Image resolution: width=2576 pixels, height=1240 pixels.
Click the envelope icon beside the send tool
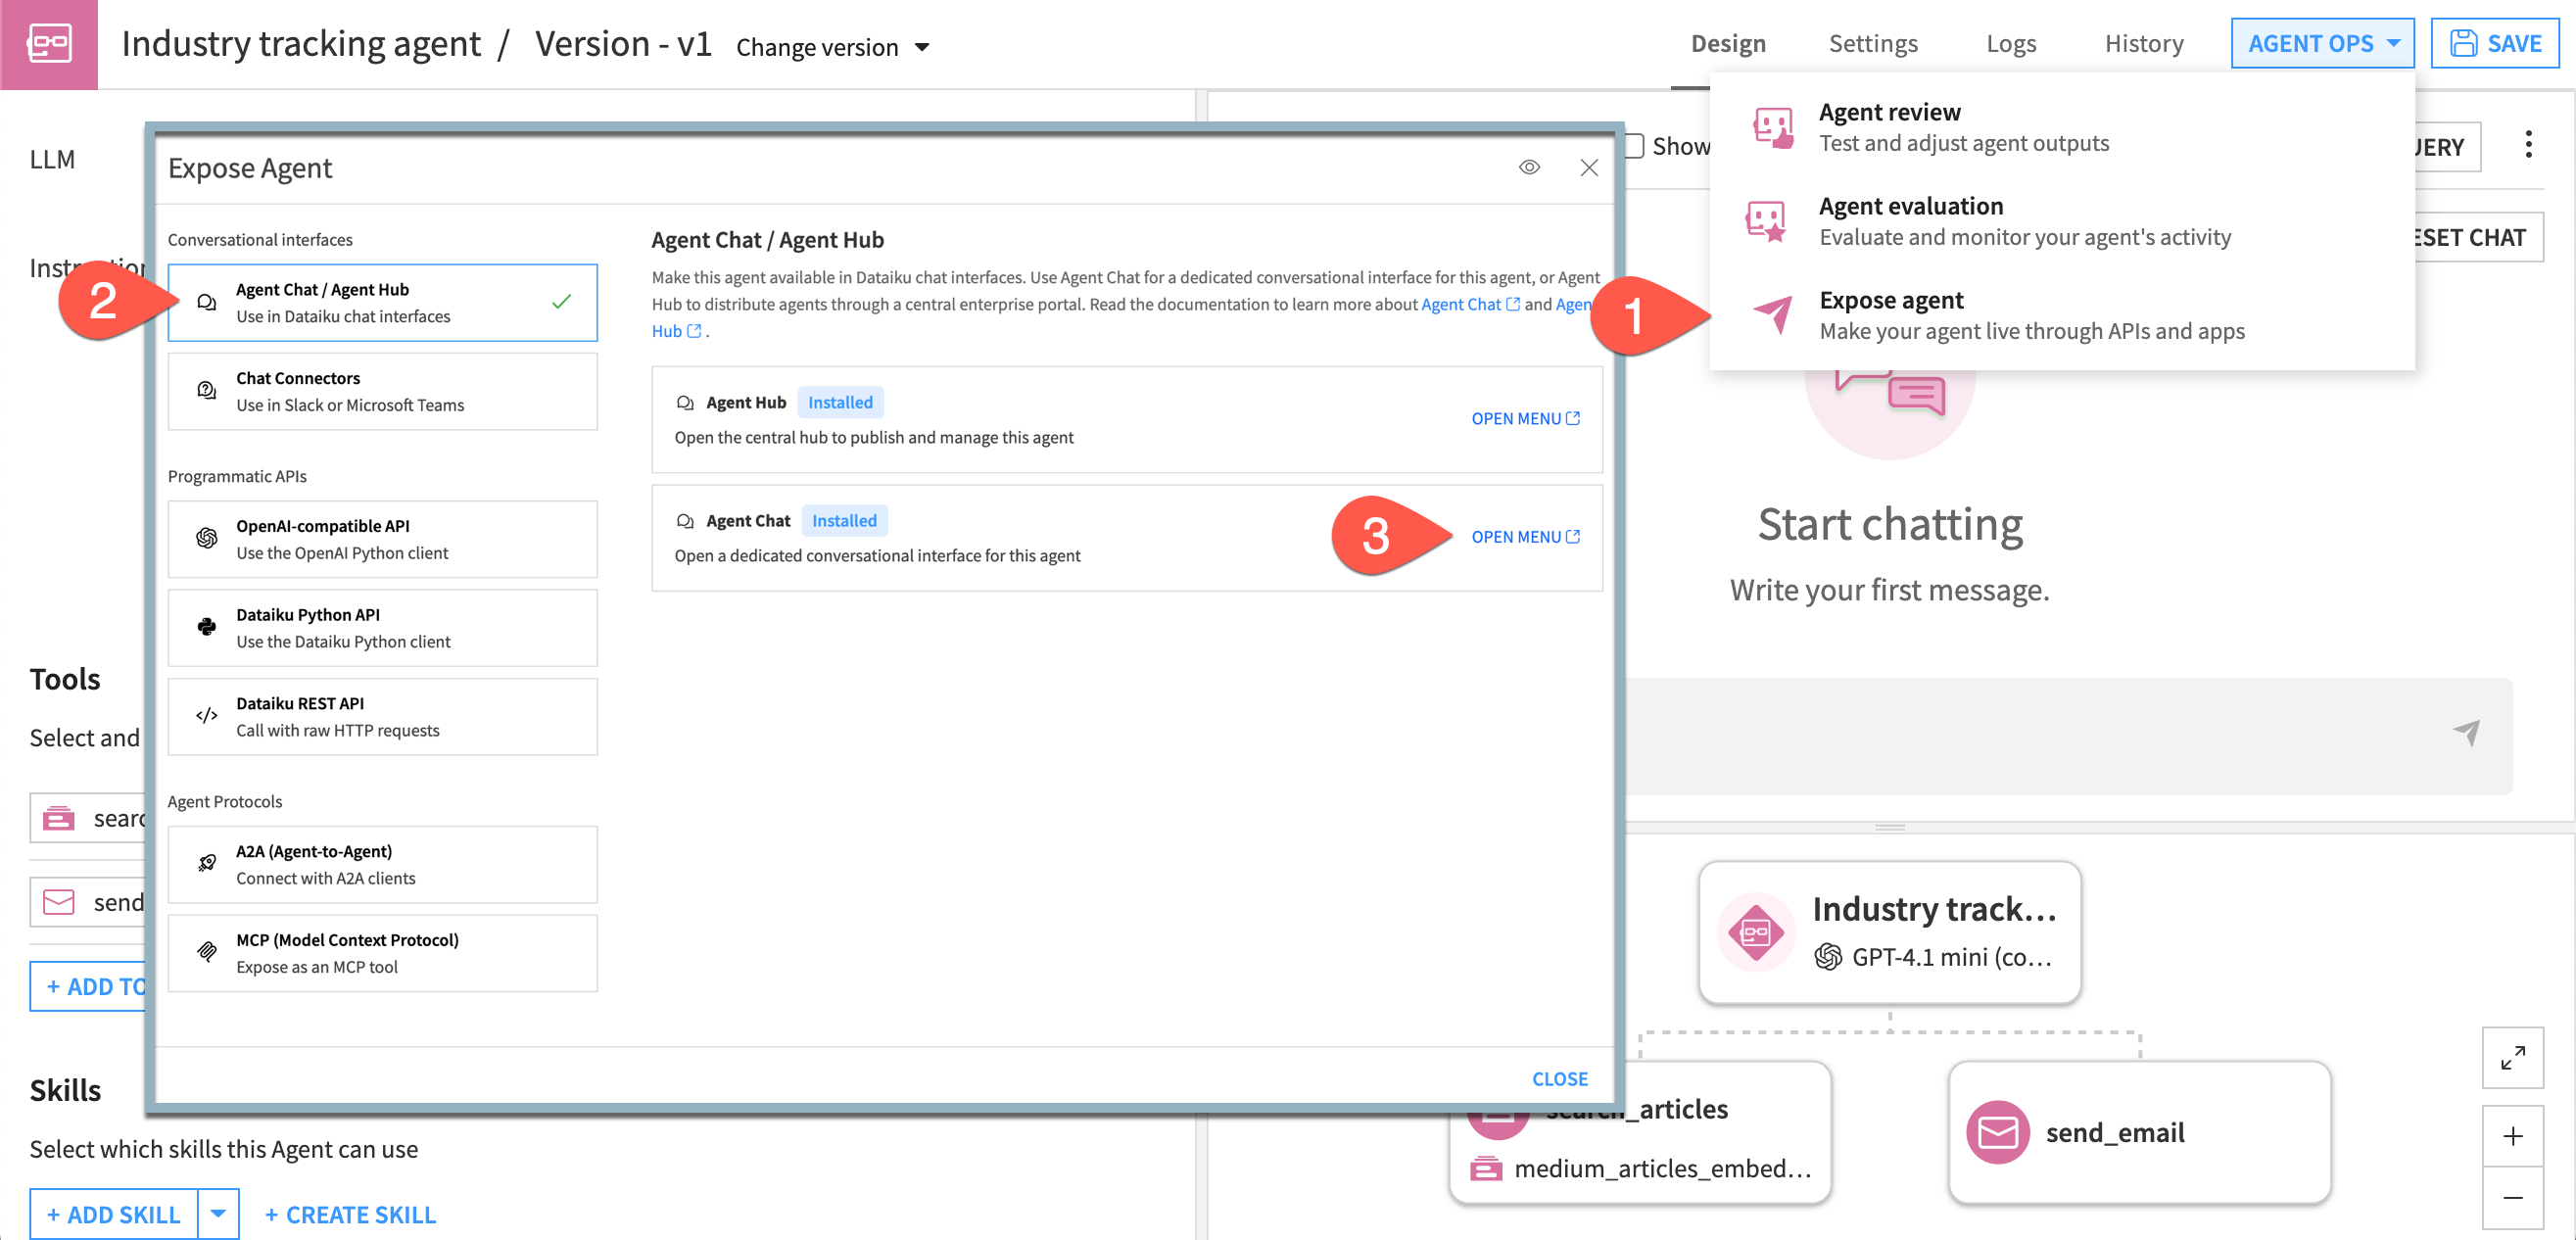(59, 902)
